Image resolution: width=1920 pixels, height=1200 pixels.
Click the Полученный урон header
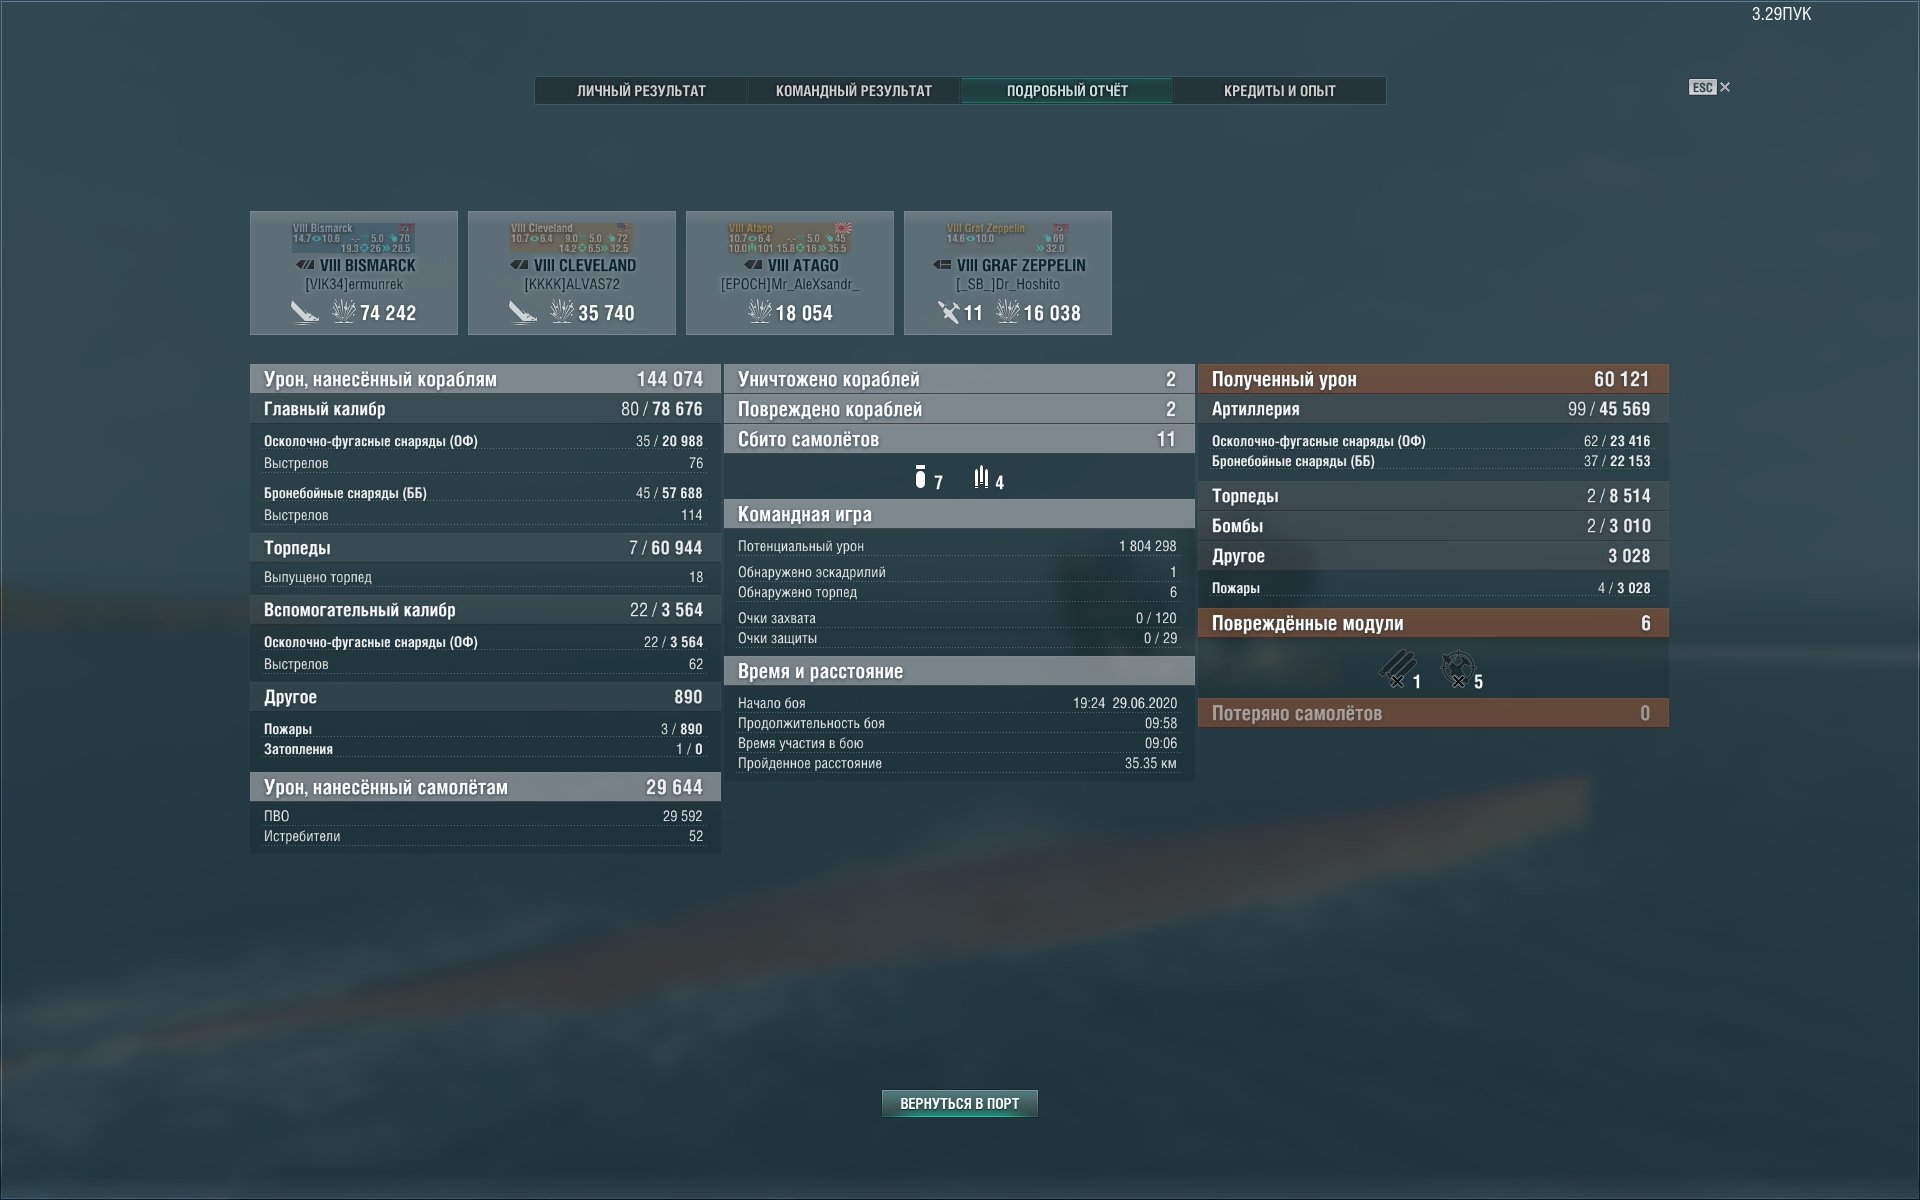point(1432,379)
